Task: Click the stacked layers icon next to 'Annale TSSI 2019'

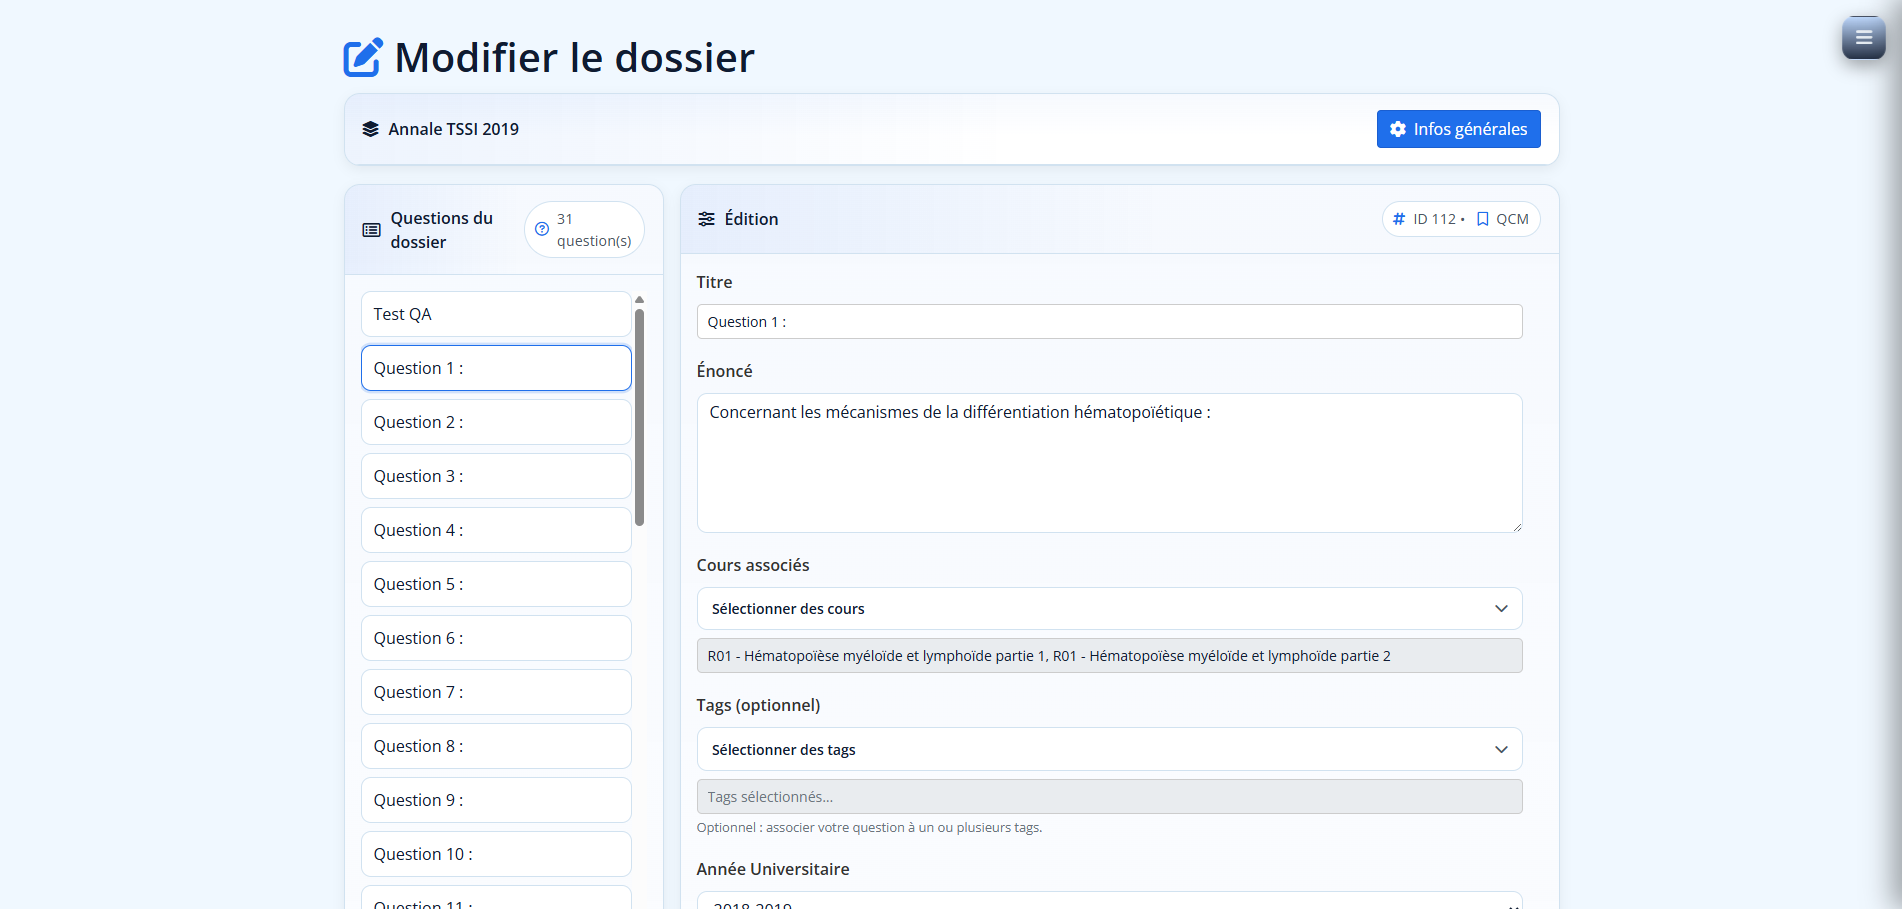Action: pyautogui.click(x=371, y=129)
